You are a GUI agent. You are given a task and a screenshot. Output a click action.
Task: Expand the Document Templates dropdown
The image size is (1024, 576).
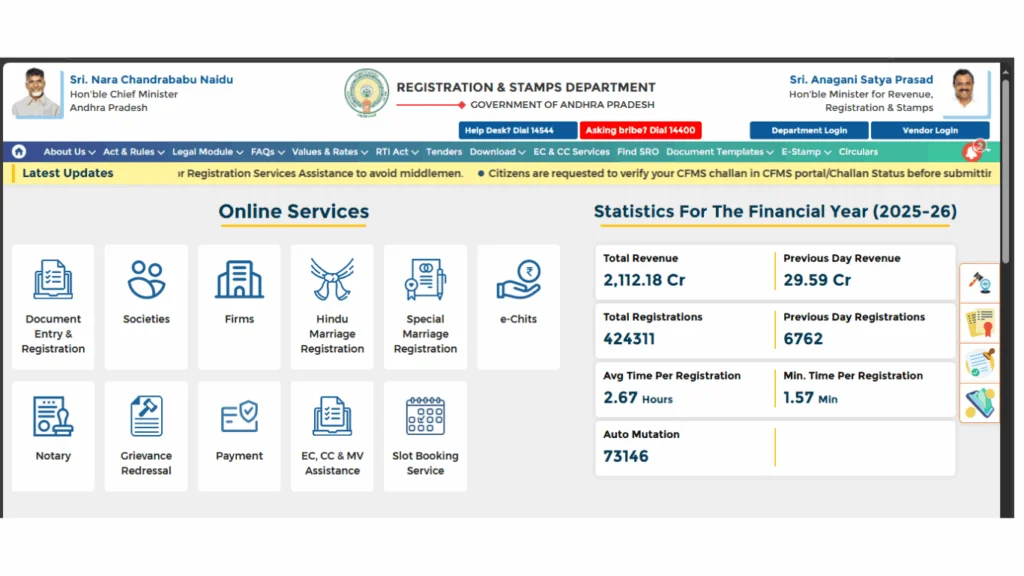[x=719, y=152]
